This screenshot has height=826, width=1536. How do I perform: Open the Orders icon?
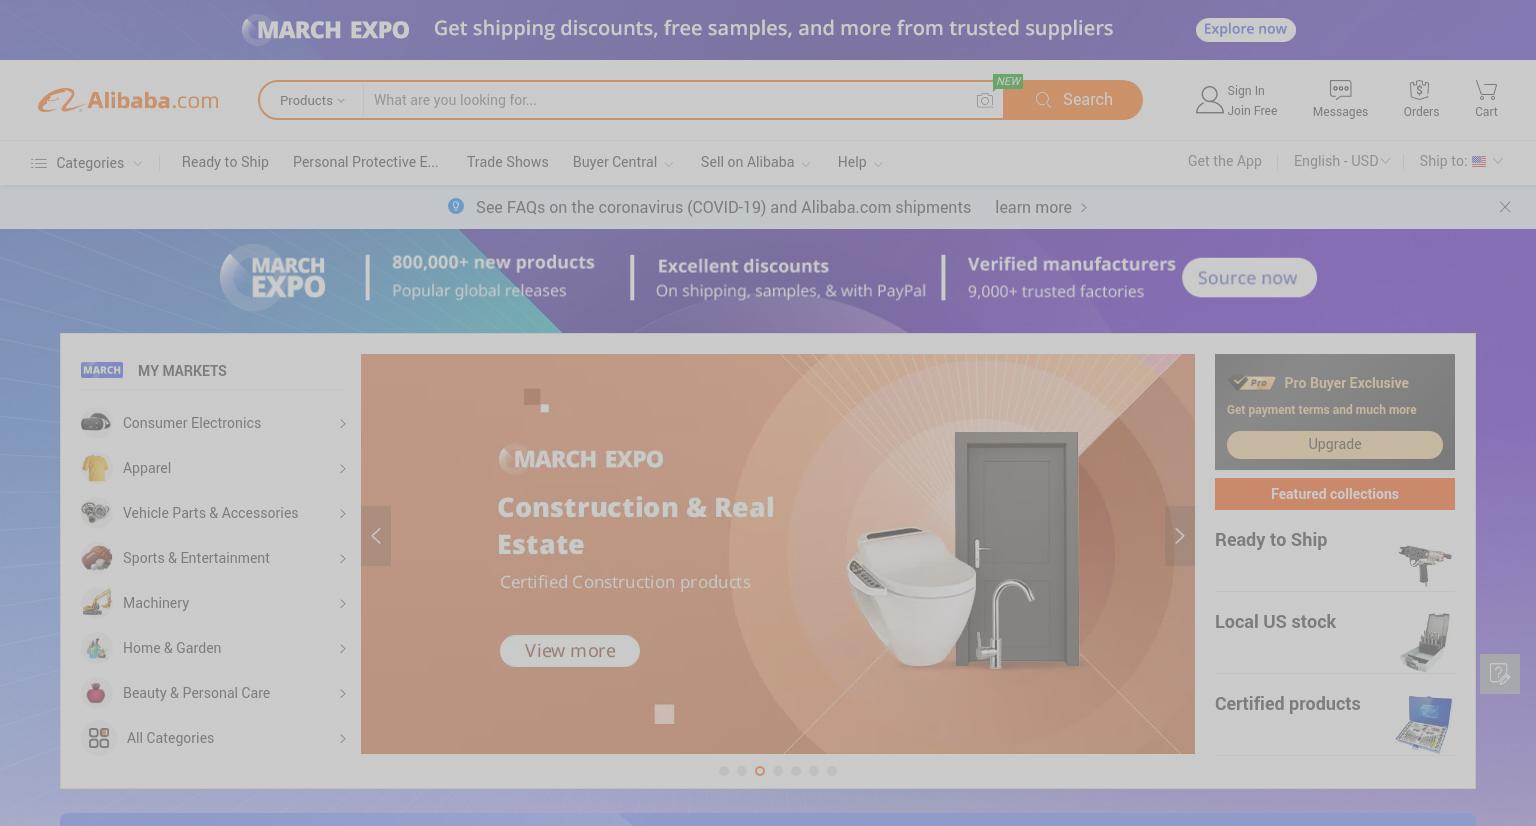(x=1420, y=90)
